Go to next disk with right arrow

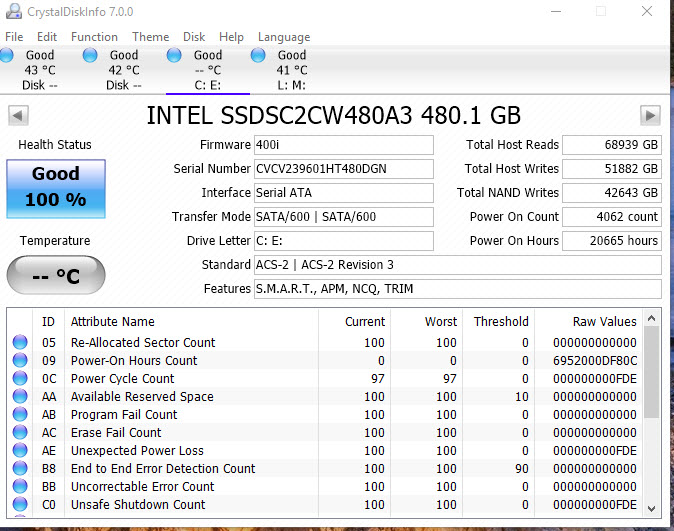click(650, 115)
